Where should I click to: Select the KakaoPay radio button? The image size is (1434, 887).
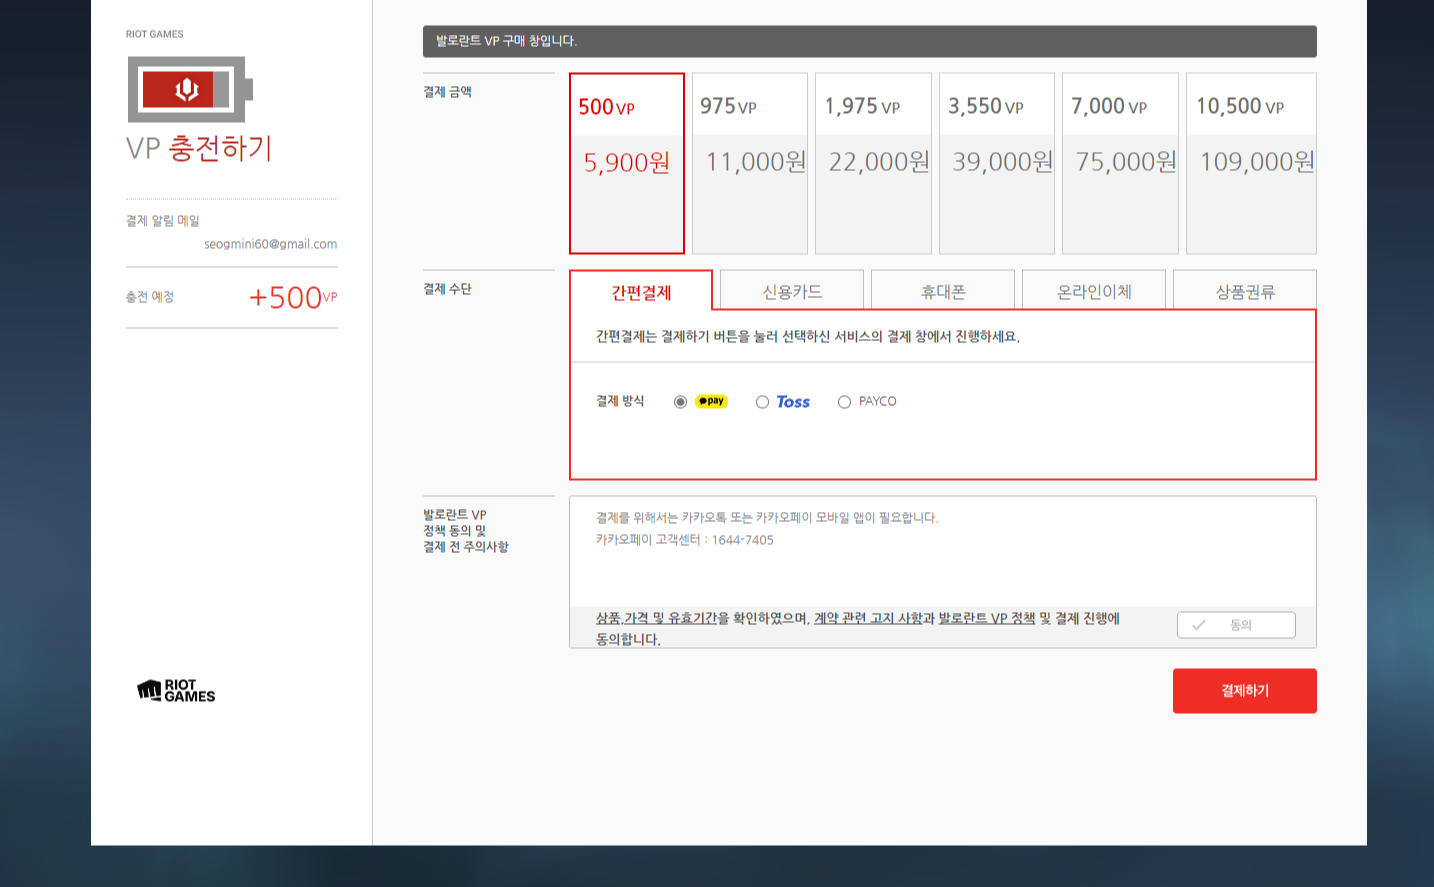(680, 402)
